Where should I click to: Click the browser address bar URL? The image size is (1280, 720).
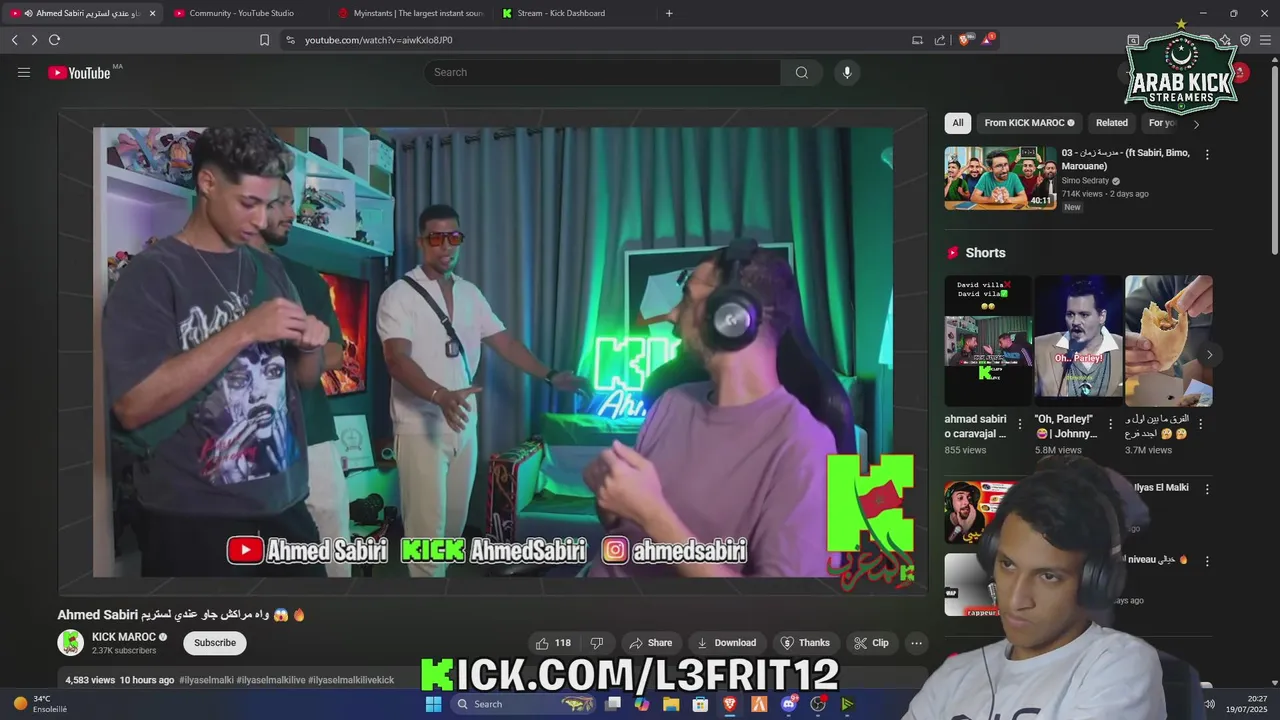[x=378, y=40]
